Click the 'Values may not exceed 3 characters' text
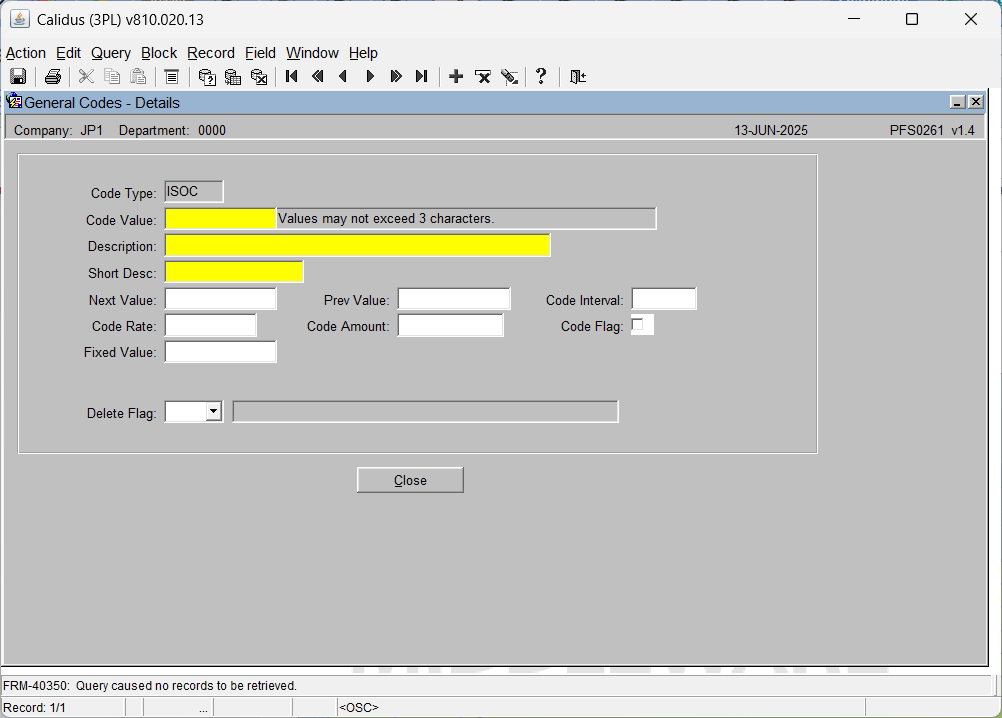 pyautogui.click(x=386, y=218)
